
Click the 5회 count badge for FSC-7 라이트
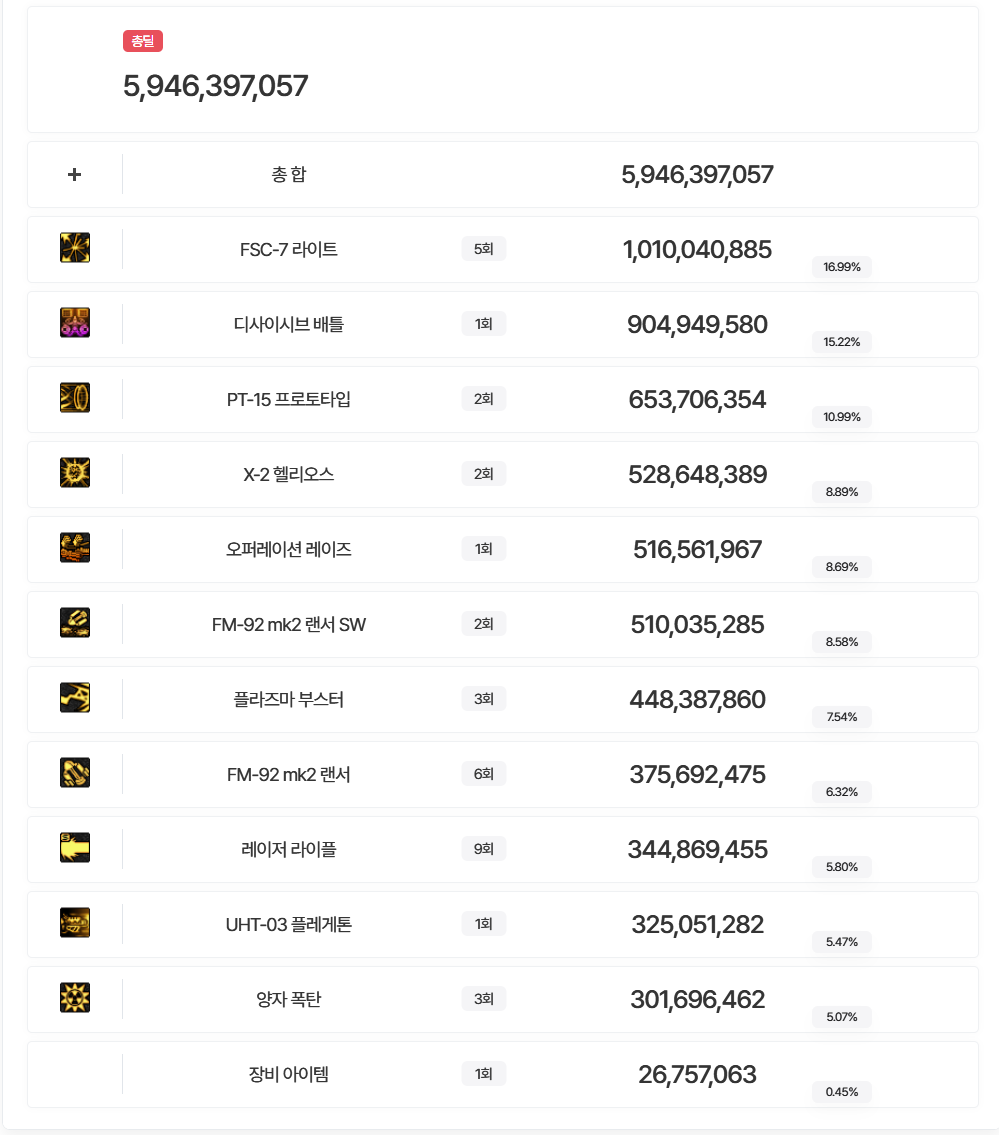coord(484,249)
